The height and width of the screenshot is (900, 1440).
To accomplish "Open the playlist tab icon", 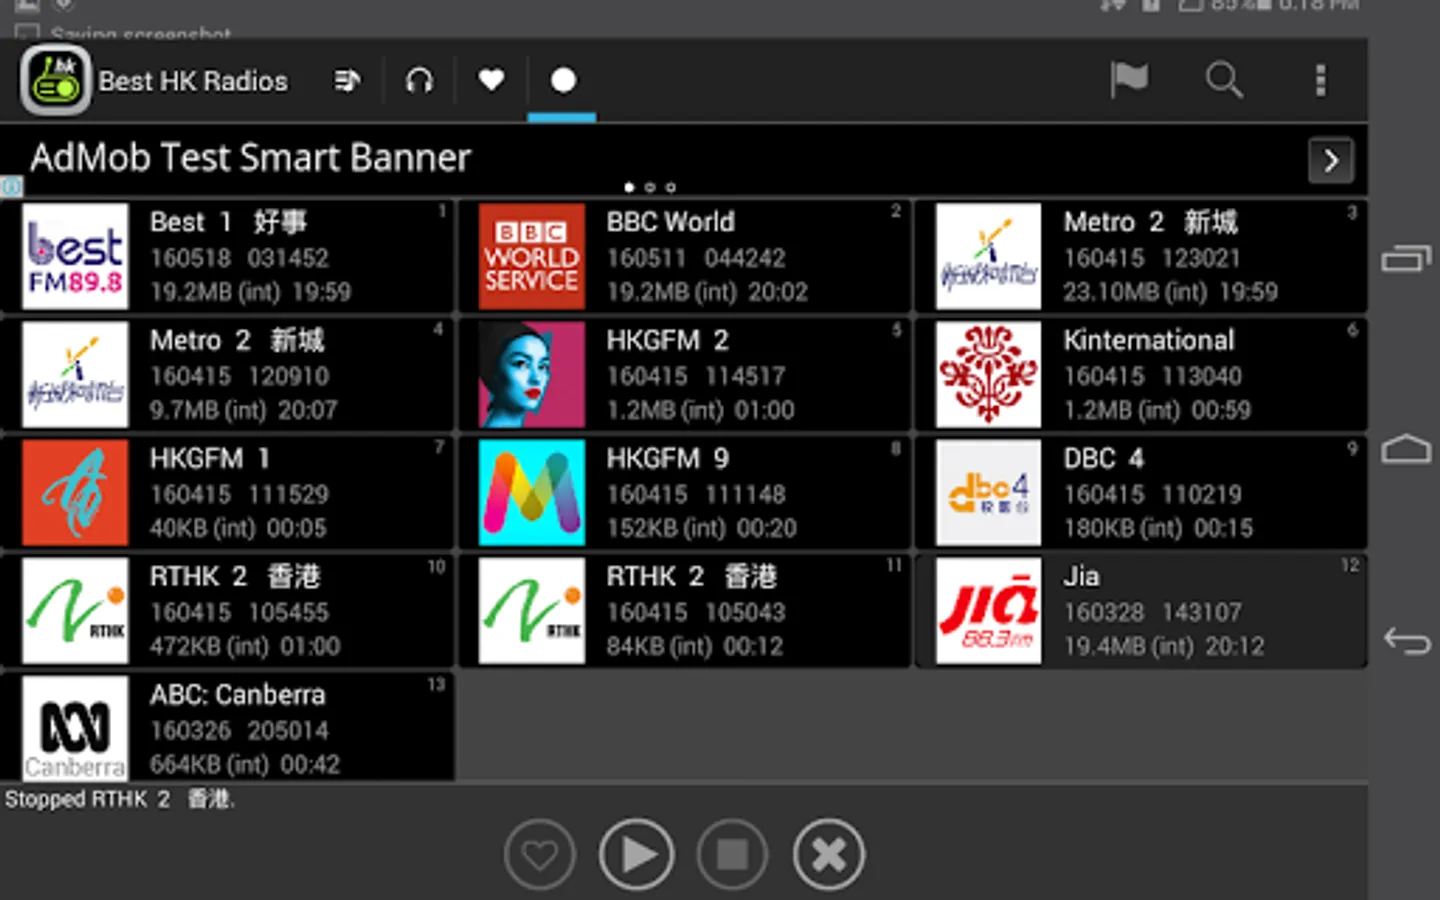I will click(347, 80).
